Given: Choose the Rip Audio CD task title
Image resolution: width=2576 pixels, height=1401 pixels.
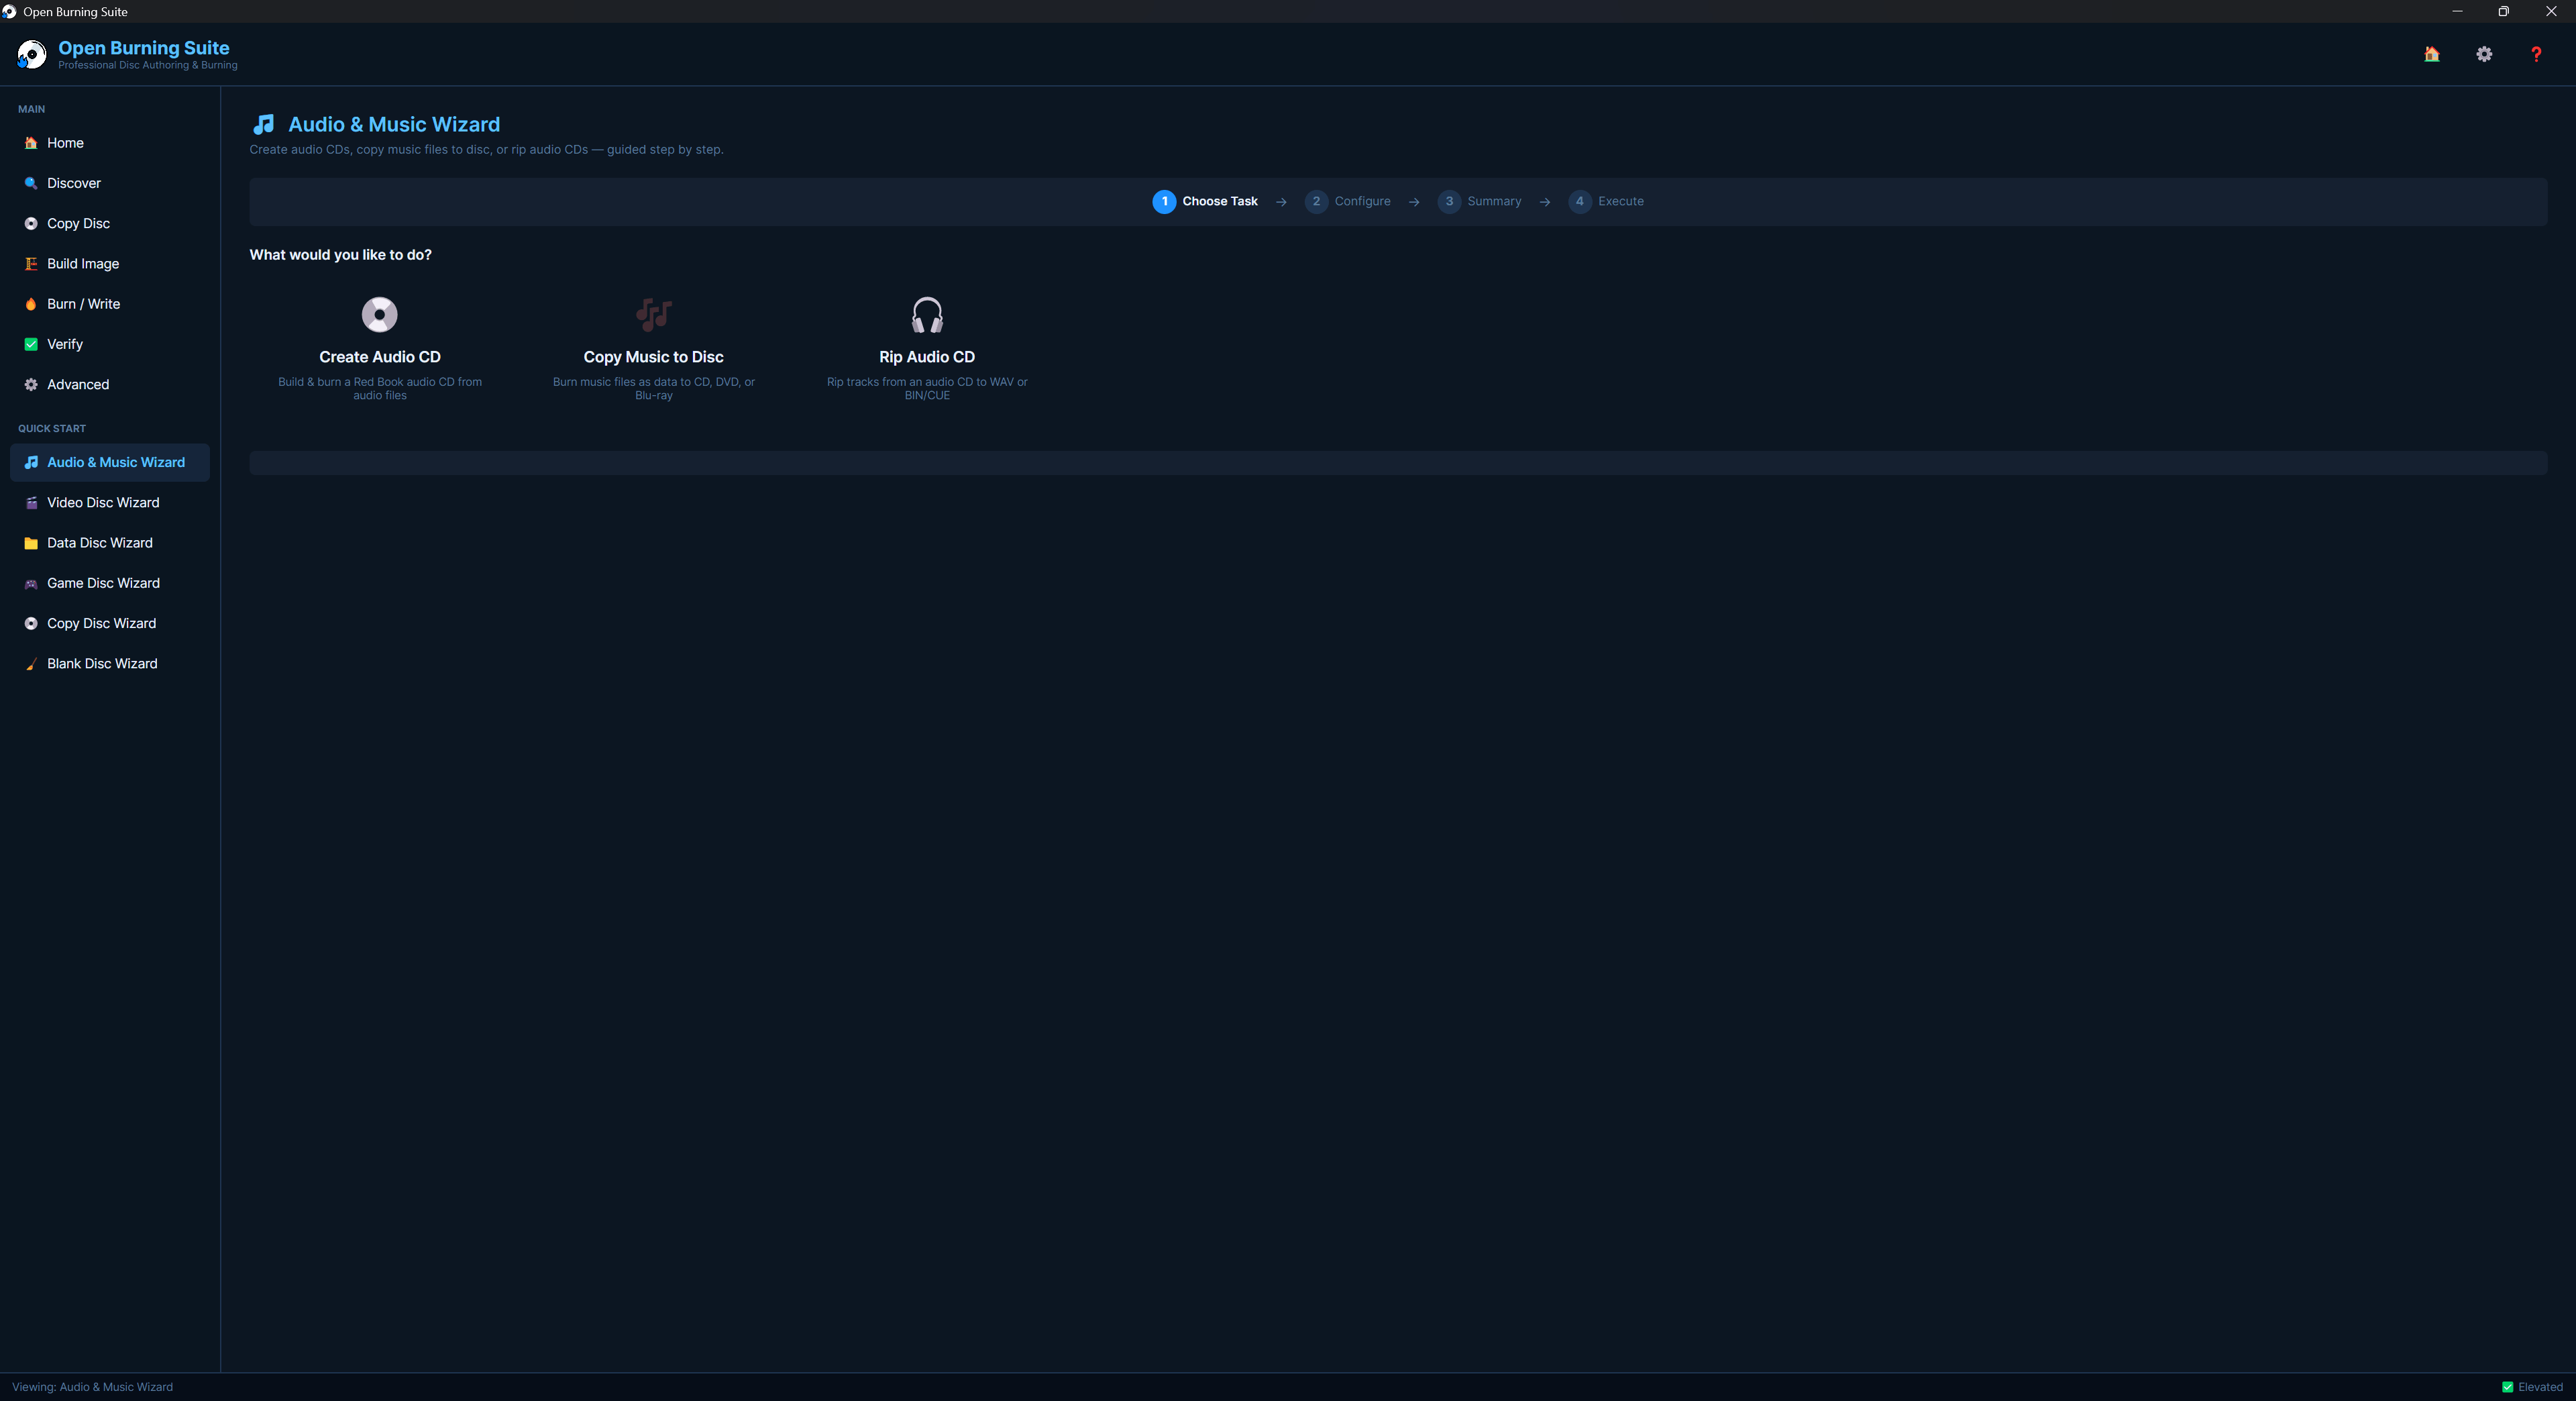Looking at the screenshot, I should (927, 357).
